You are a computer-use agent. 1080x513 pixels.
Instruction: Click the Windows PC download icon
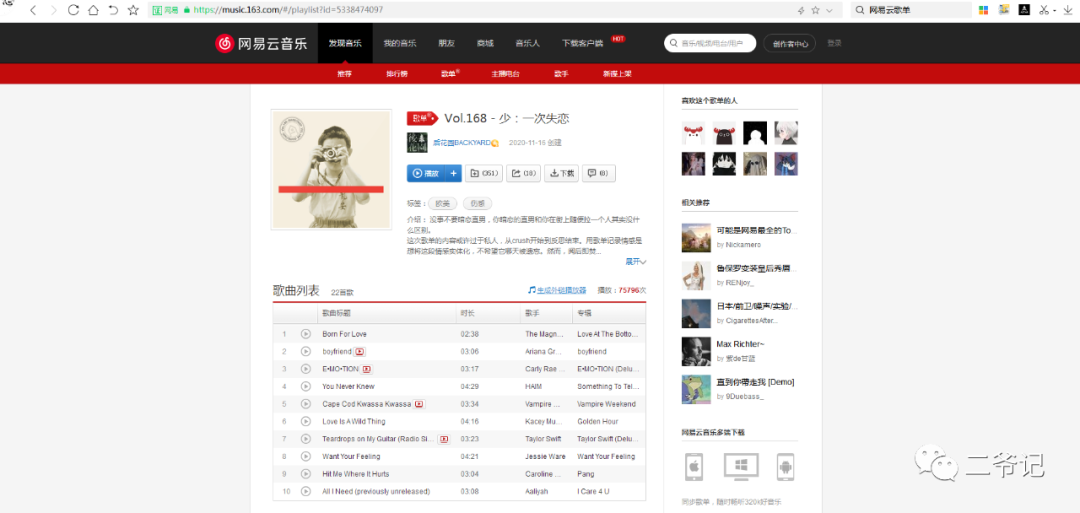pos(741,467)
